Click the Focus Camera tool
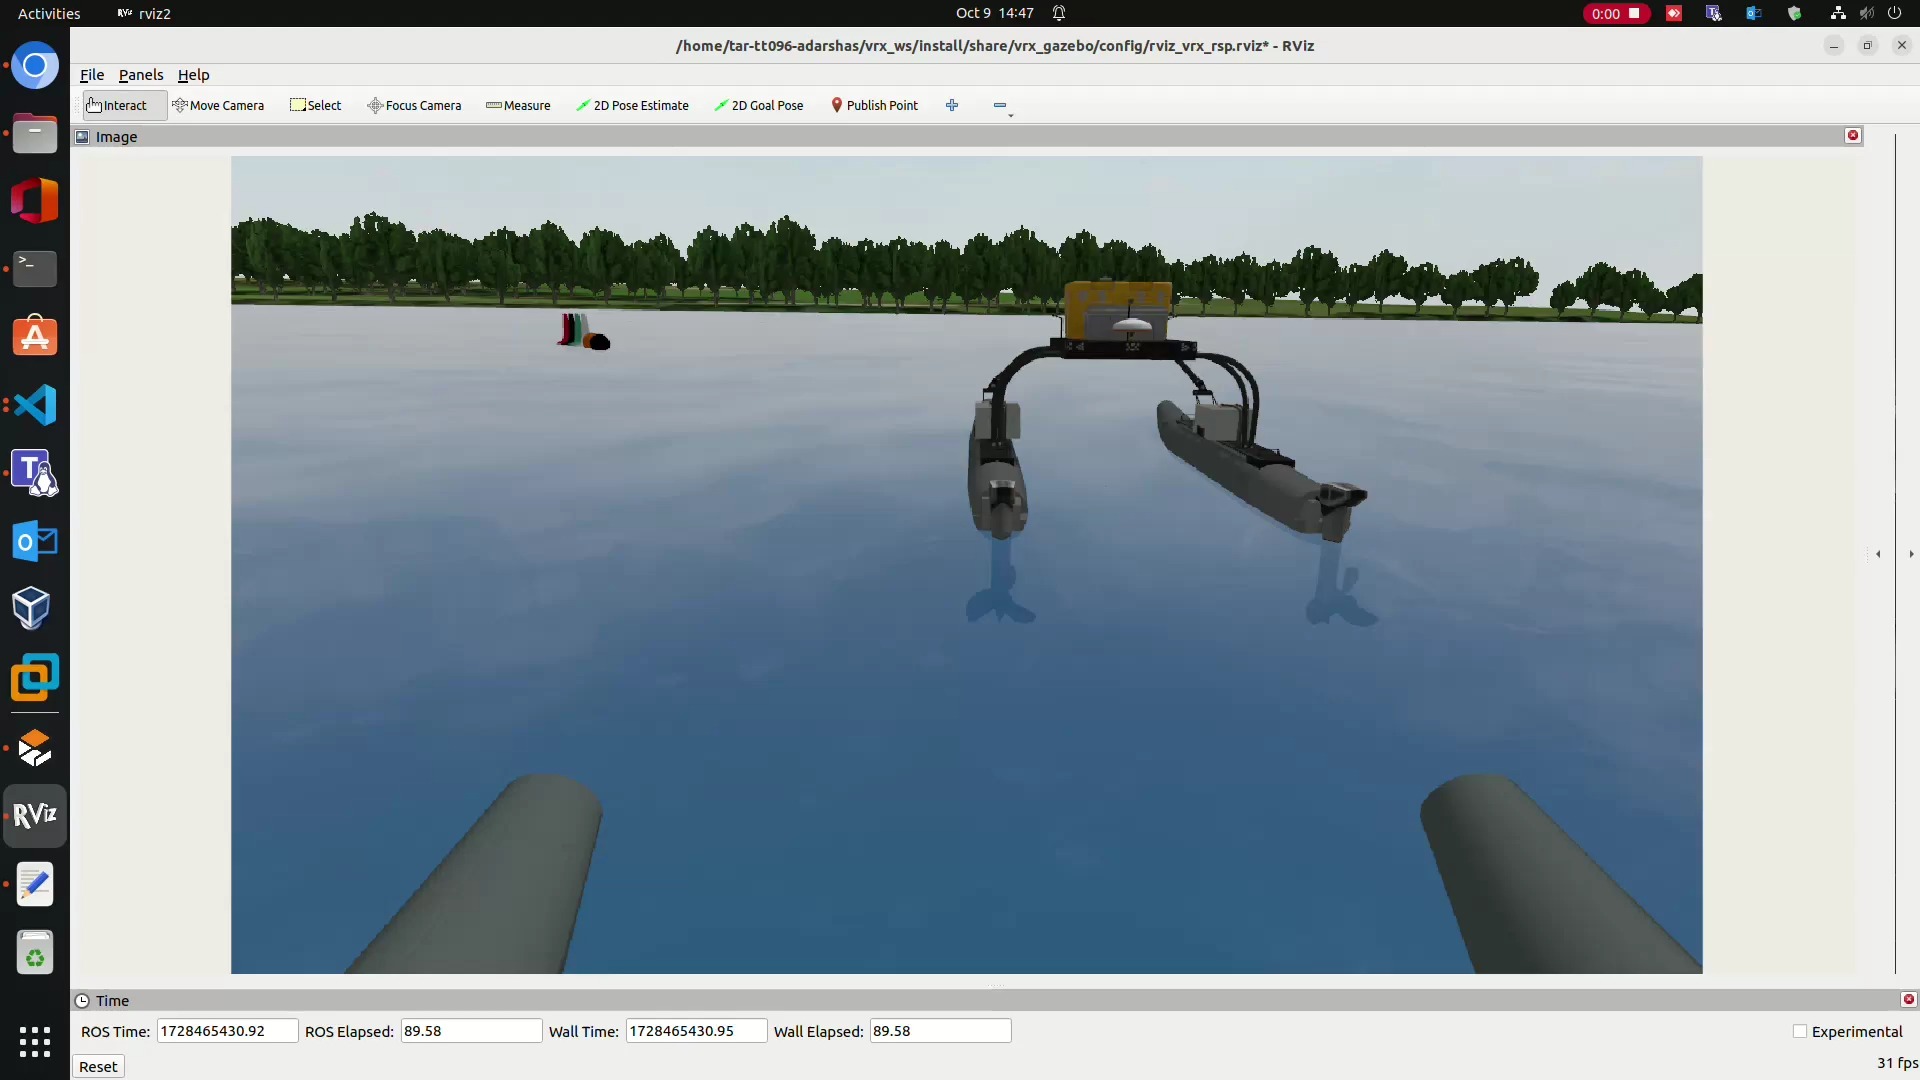 (x=414, y=105)
